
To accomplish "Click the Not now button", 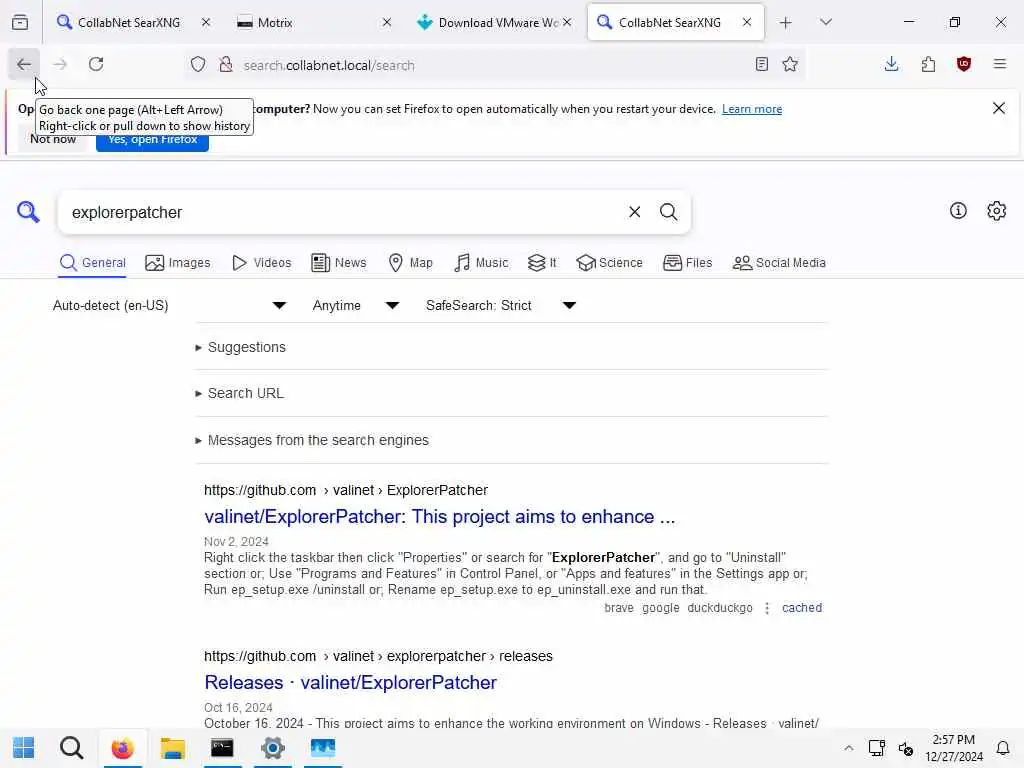I will 53,140.
